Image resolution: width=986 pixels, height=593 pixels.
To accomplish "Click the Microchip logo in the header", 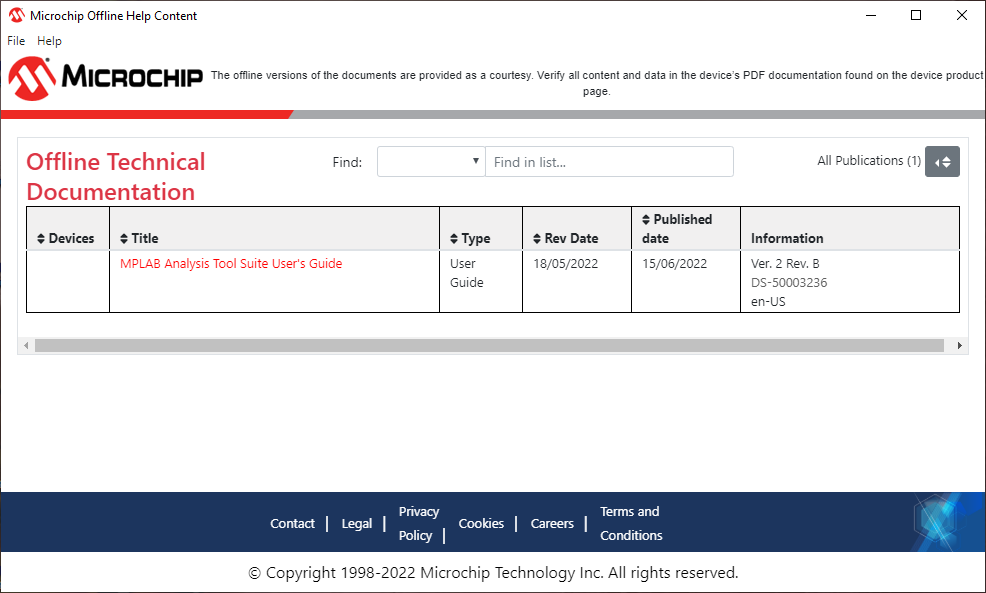I will click(106, 76).
